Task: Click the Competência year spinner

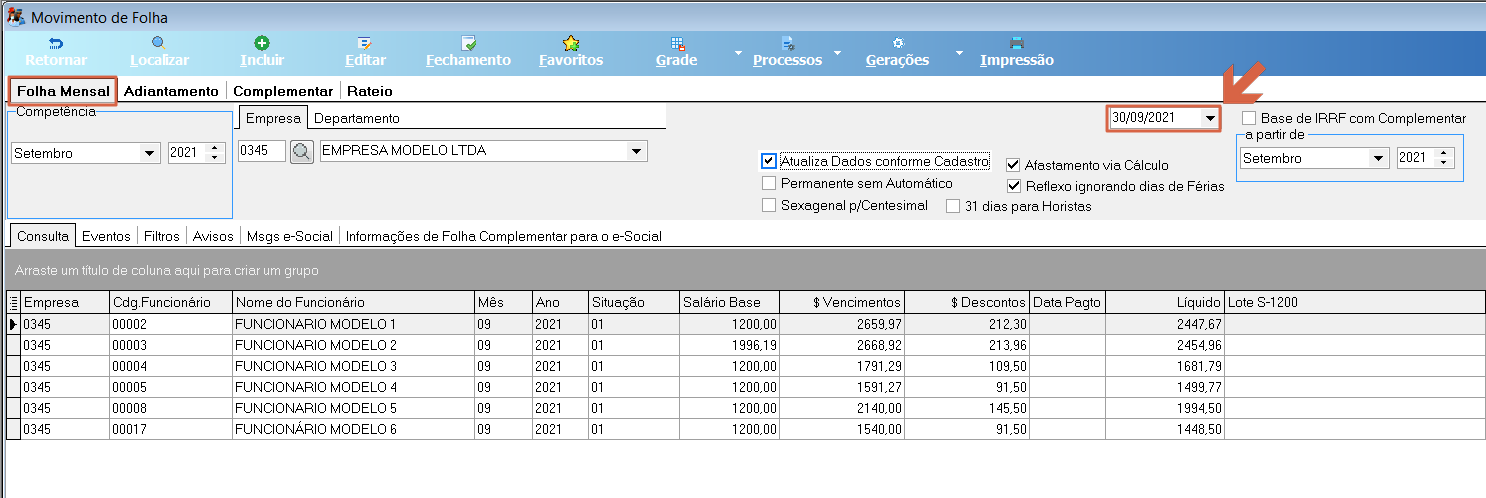Action: coord(214,154)
